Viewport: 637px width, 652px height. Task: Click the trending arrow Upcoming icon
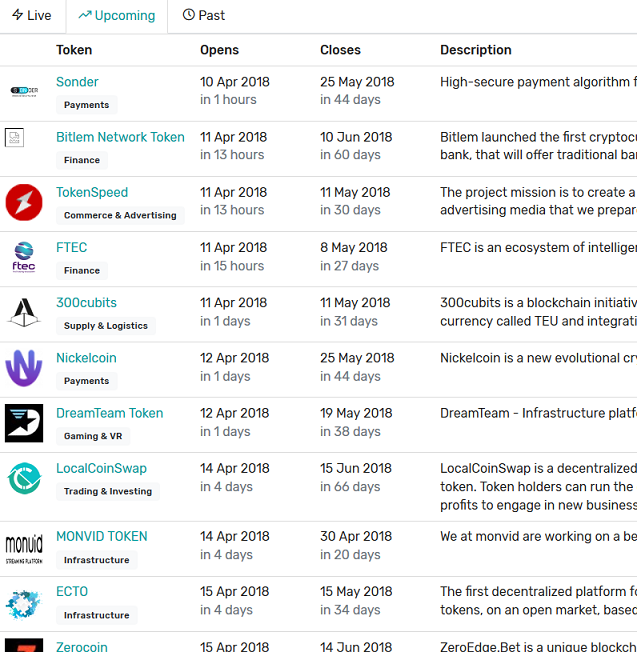coord(85,15)
